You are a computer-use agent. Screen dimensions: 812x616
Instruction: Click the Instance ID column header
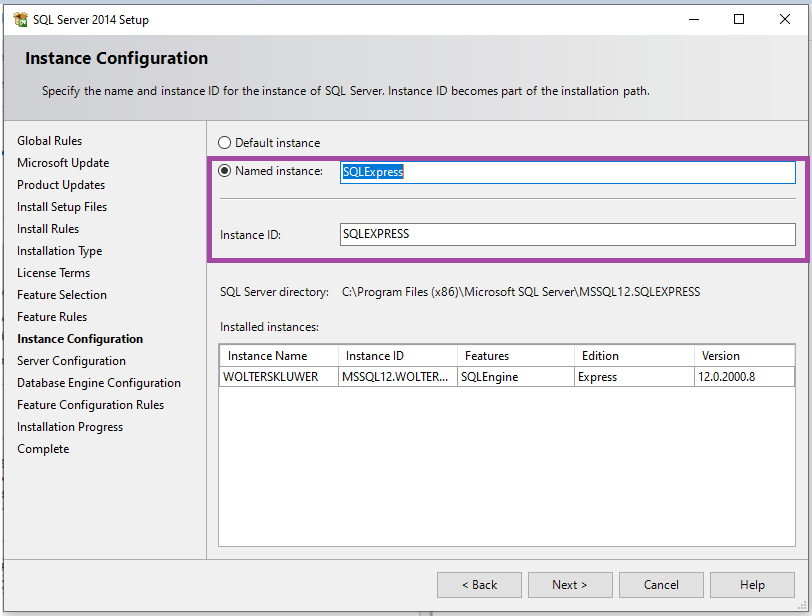tap(398, 356)
